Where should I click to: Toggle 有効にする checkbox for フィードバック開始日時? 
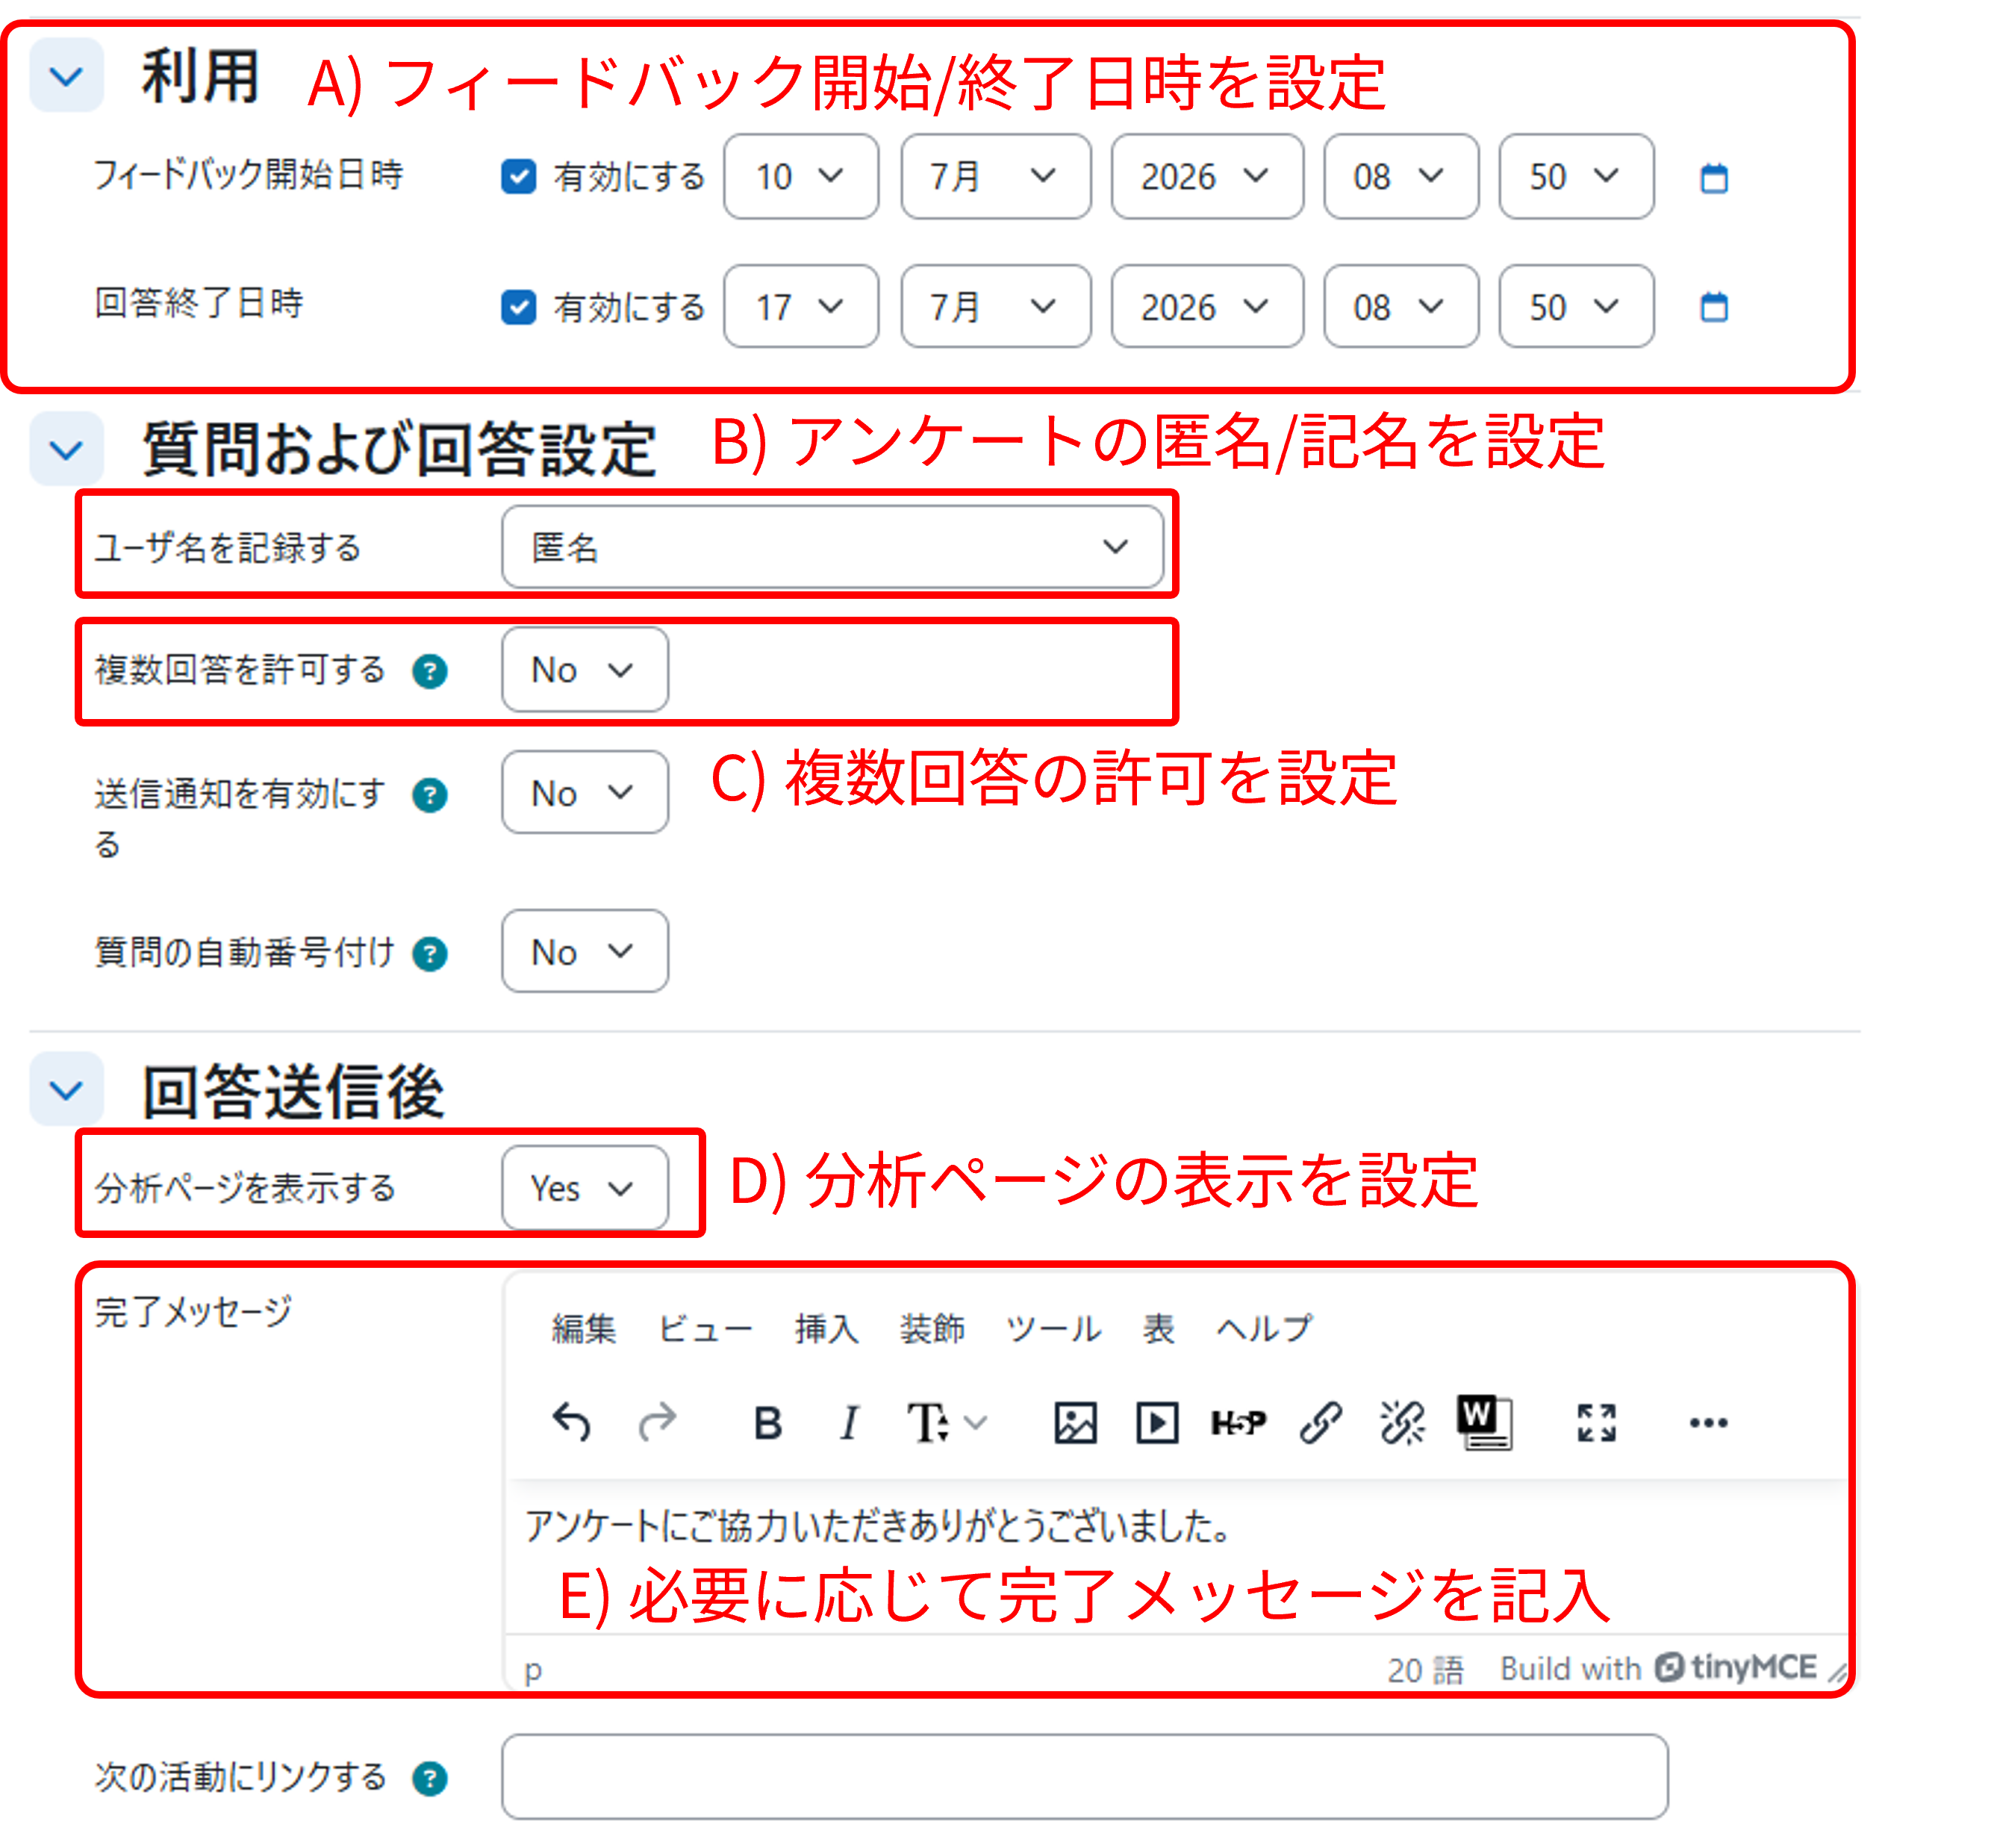[518, 177]
